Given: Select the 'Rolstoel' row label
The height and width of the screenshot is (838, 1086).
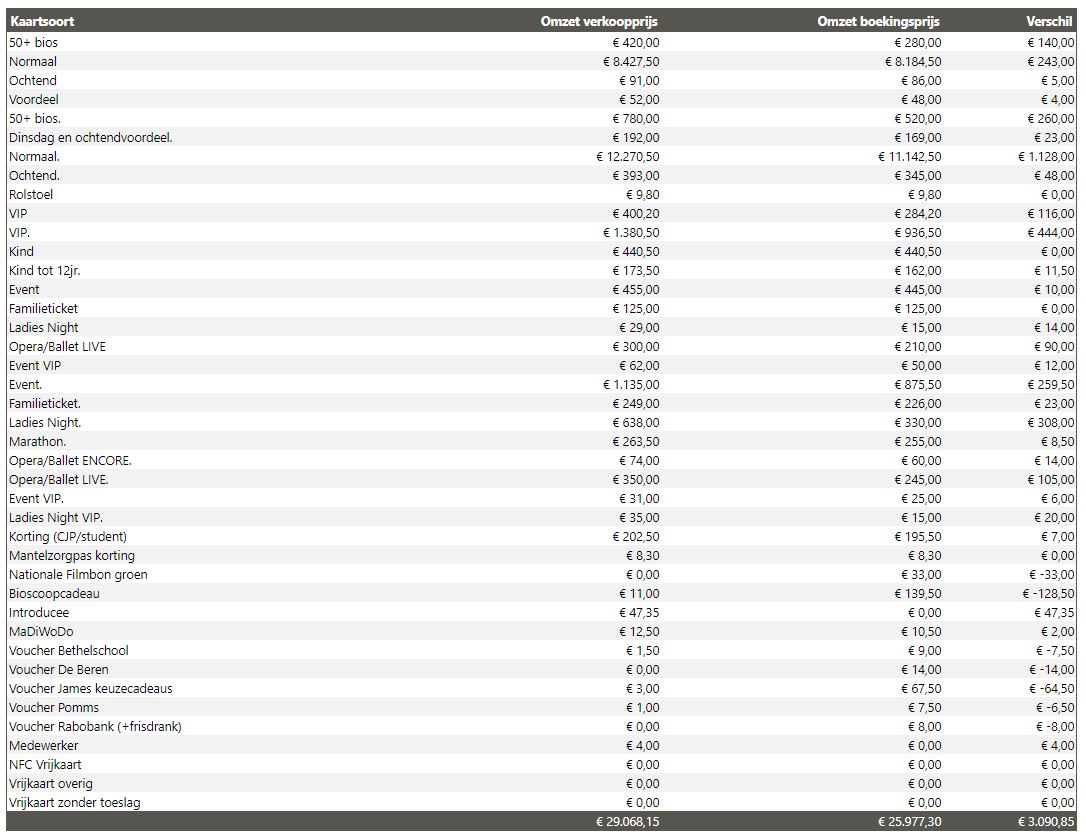Looking at the screenshot, I should tap(31, 195).
